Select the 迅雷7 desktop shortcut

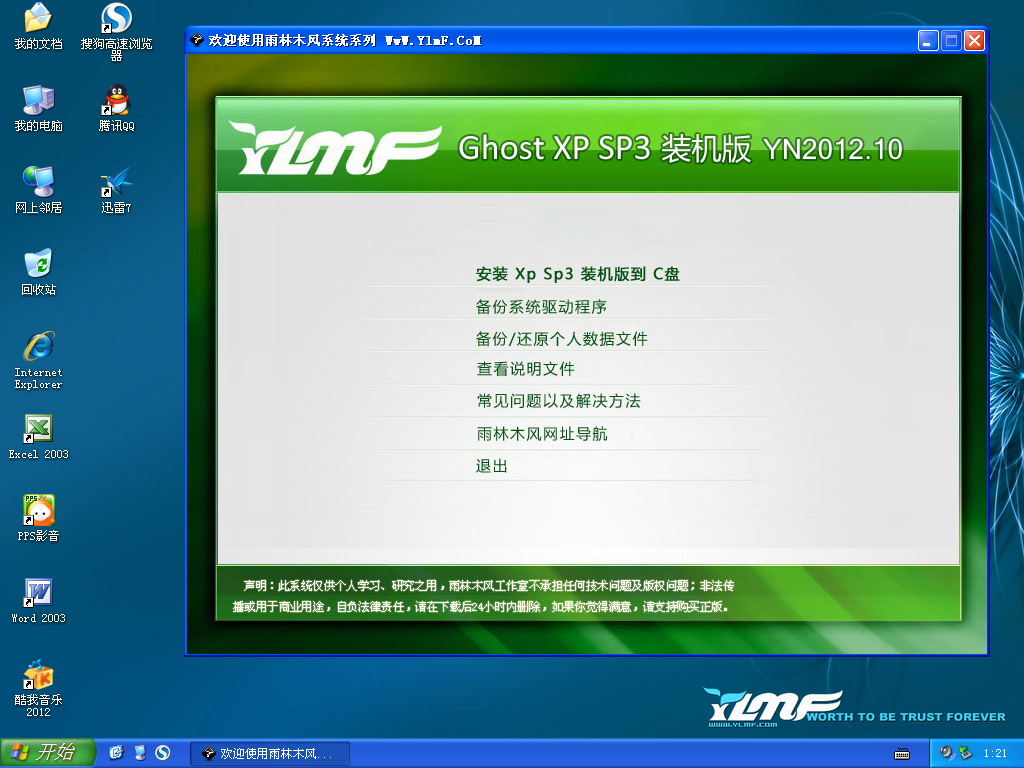coord(116,190)
